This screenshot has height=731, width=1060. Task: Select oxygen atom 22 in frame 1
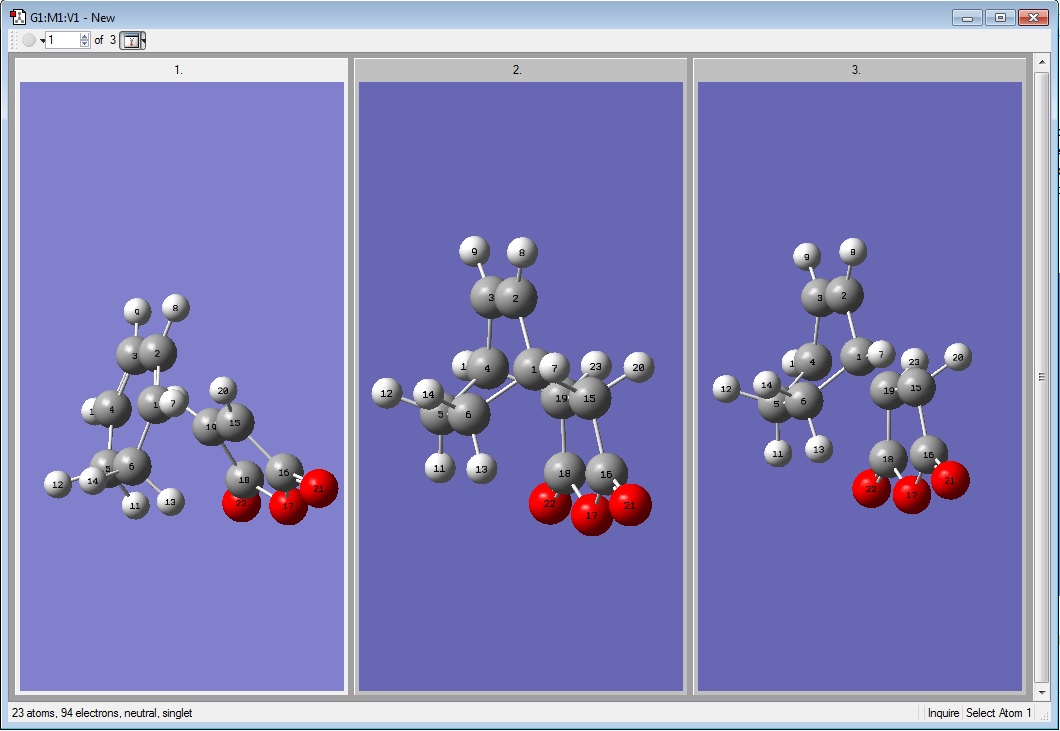[241, 503]
